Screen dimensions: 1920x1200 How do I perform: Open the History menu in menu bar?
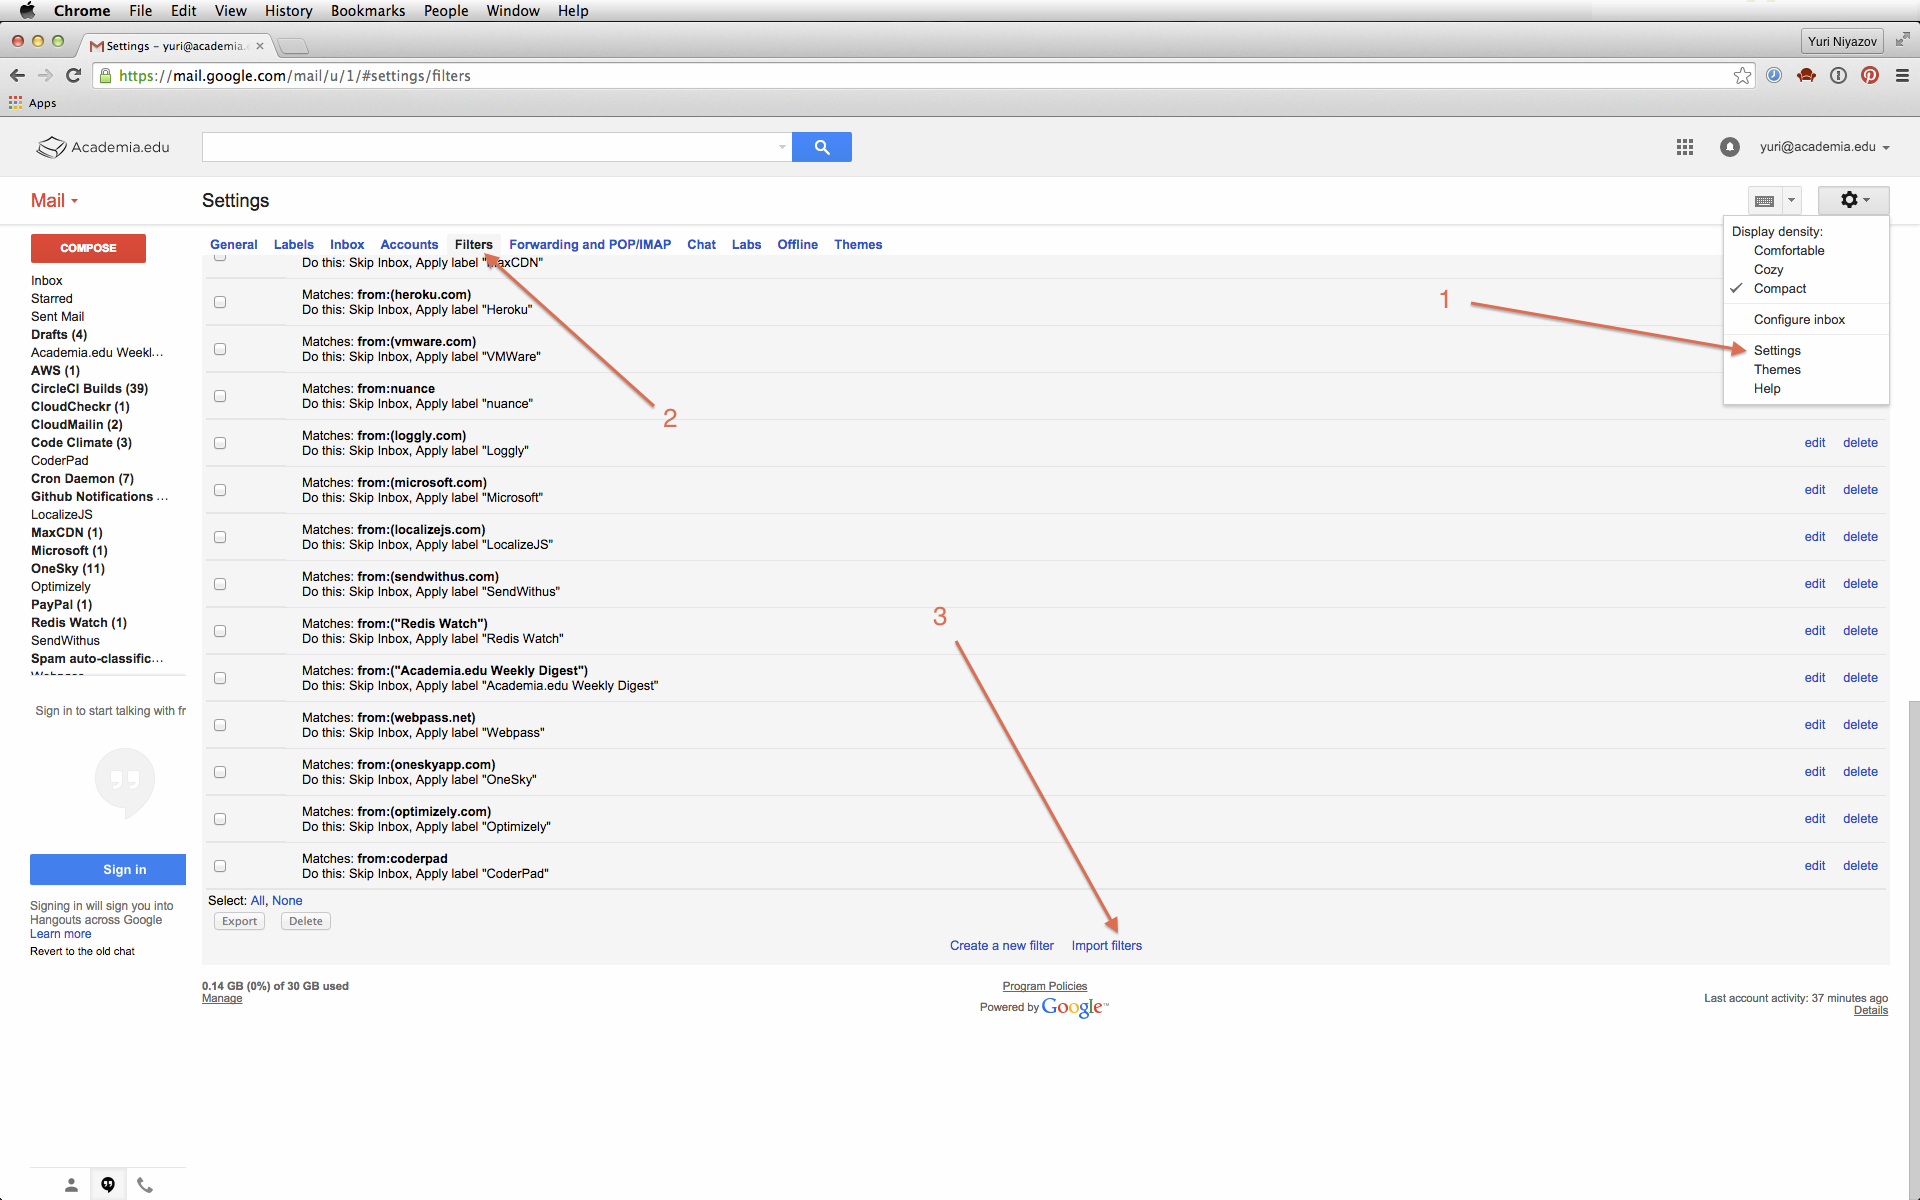(288, 11)
